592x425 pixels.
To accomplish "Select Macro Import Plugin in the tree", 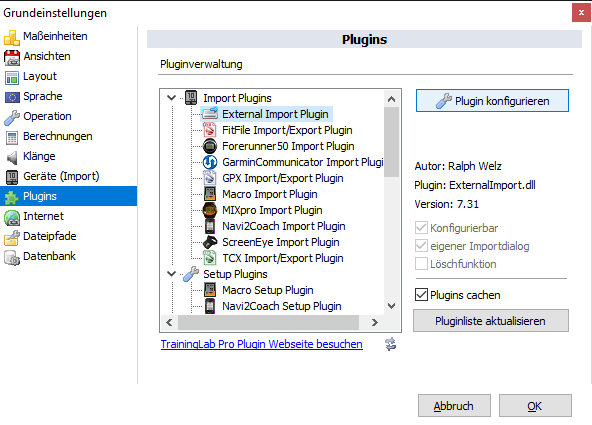I will pos(270,194).
